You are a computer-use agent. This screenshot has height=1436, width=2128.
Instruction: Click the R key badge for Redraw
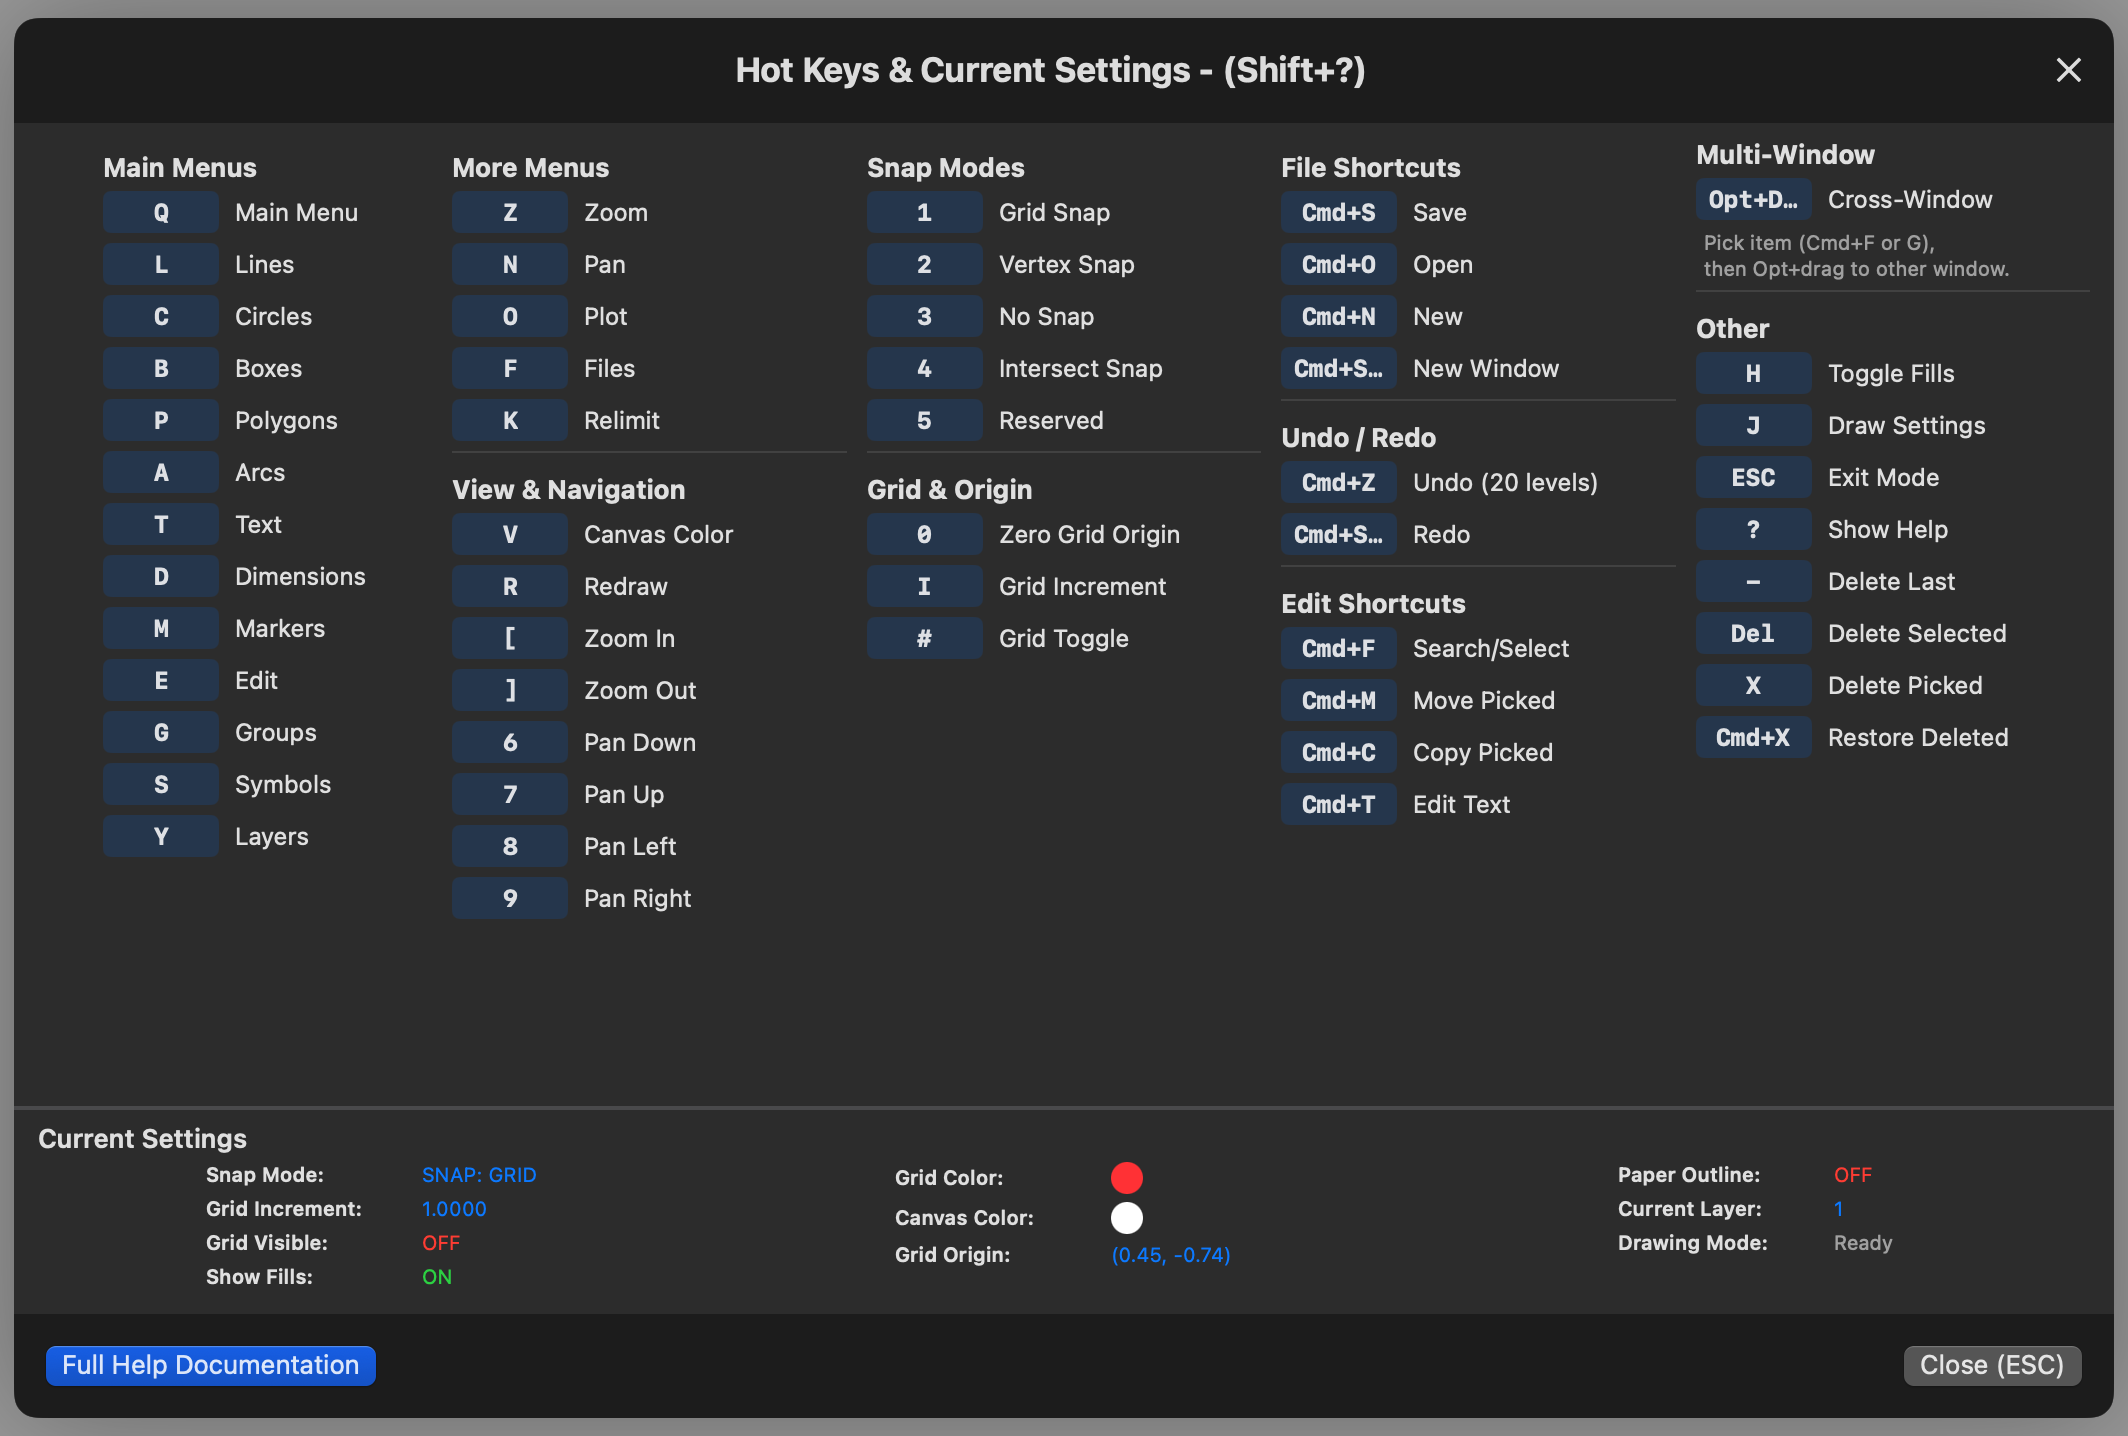pos(510,586)
